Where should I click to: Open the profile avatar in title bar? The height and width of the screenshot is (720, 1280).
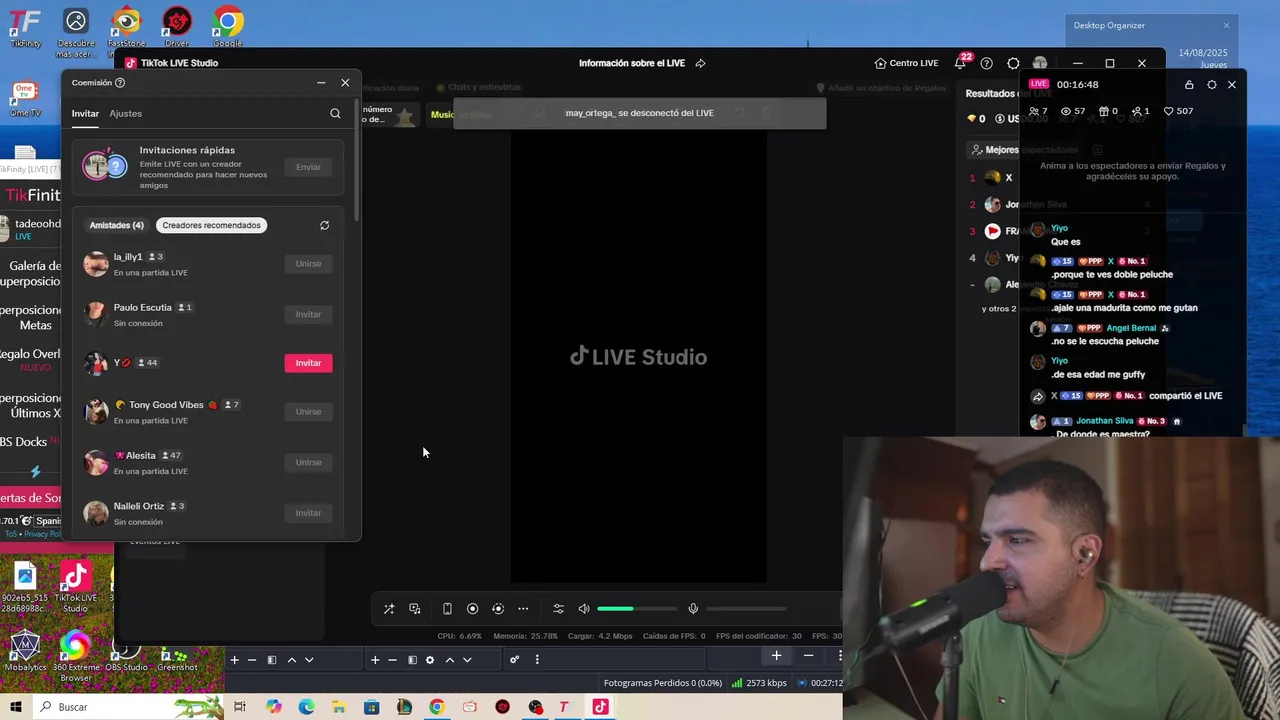[1040, 63]
